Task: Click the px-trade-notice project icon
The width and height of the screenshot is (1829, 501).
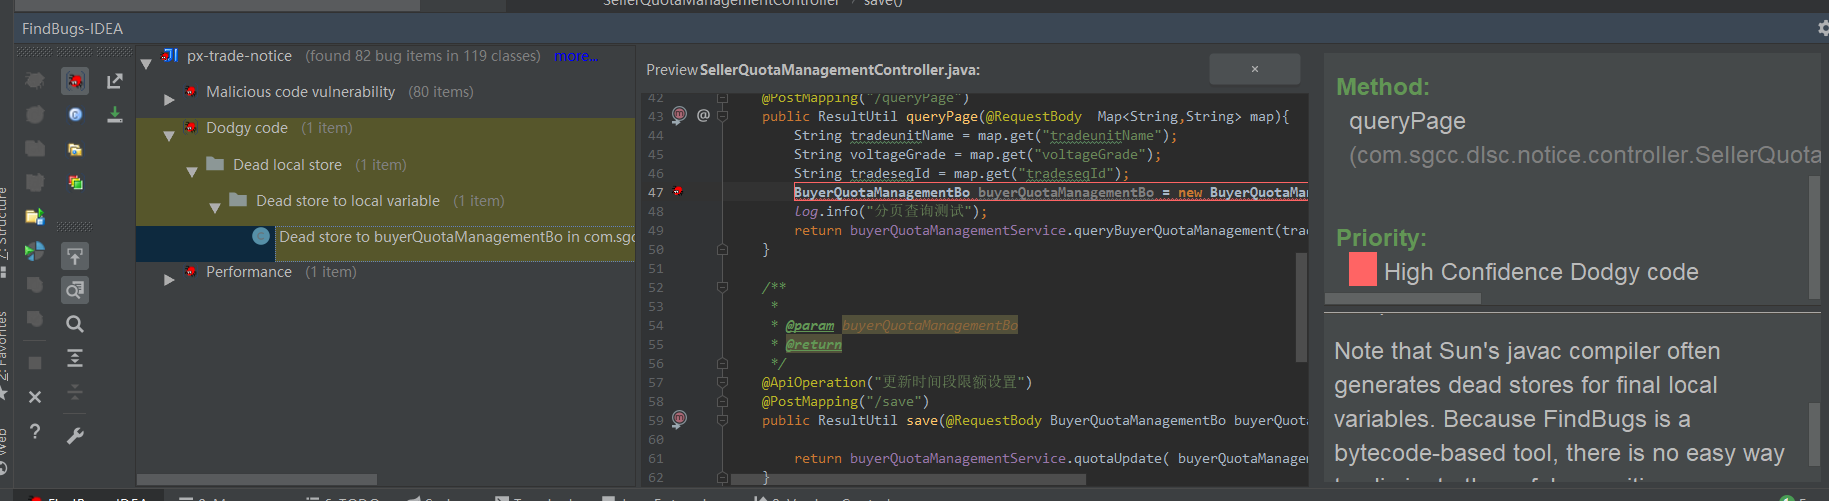Action: pyautogui.click(x=170, y=56)
